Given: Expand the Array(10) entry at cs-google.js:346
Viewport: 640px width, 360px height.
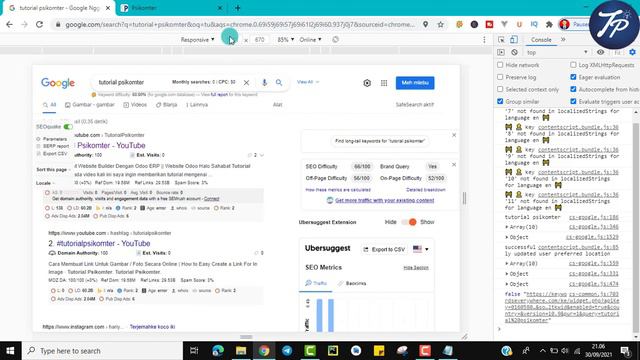Looking at the screenshot, I should pyautogui.click(x=507, y=227).
